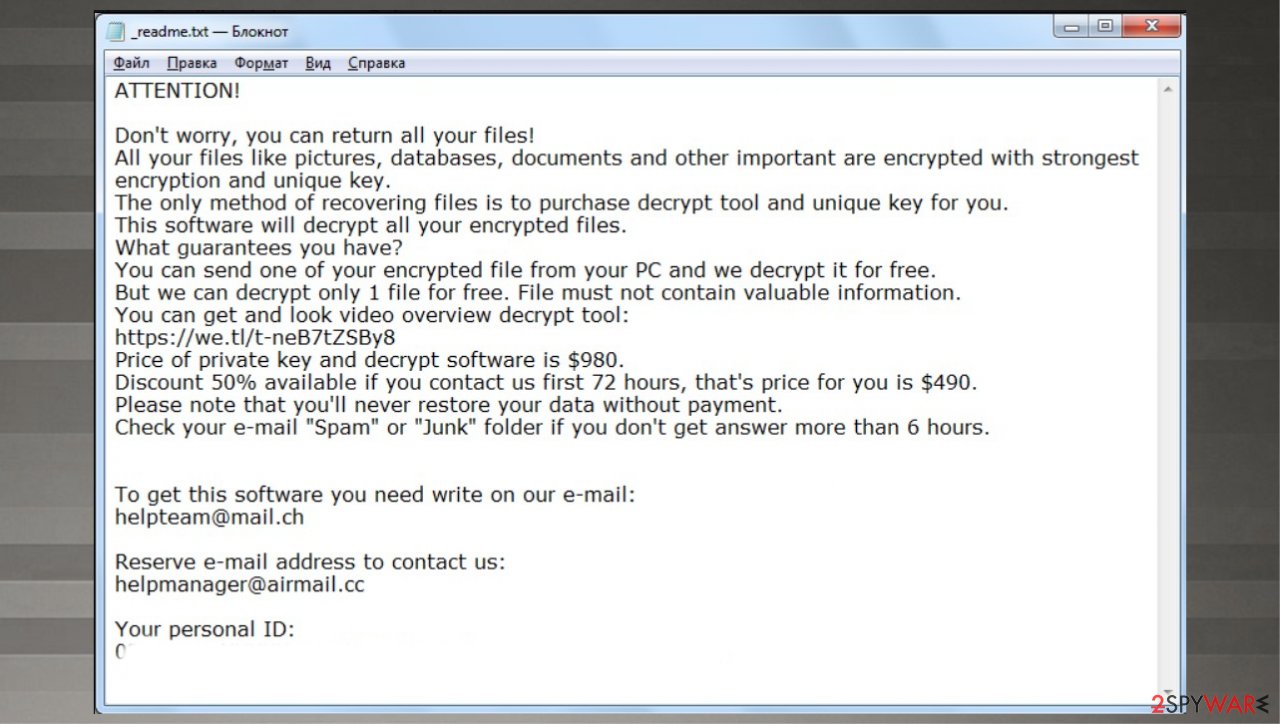The height and width of the screenshot is (724, 1280).
Task: Open the Файл menu
Action: coord(131,63)
